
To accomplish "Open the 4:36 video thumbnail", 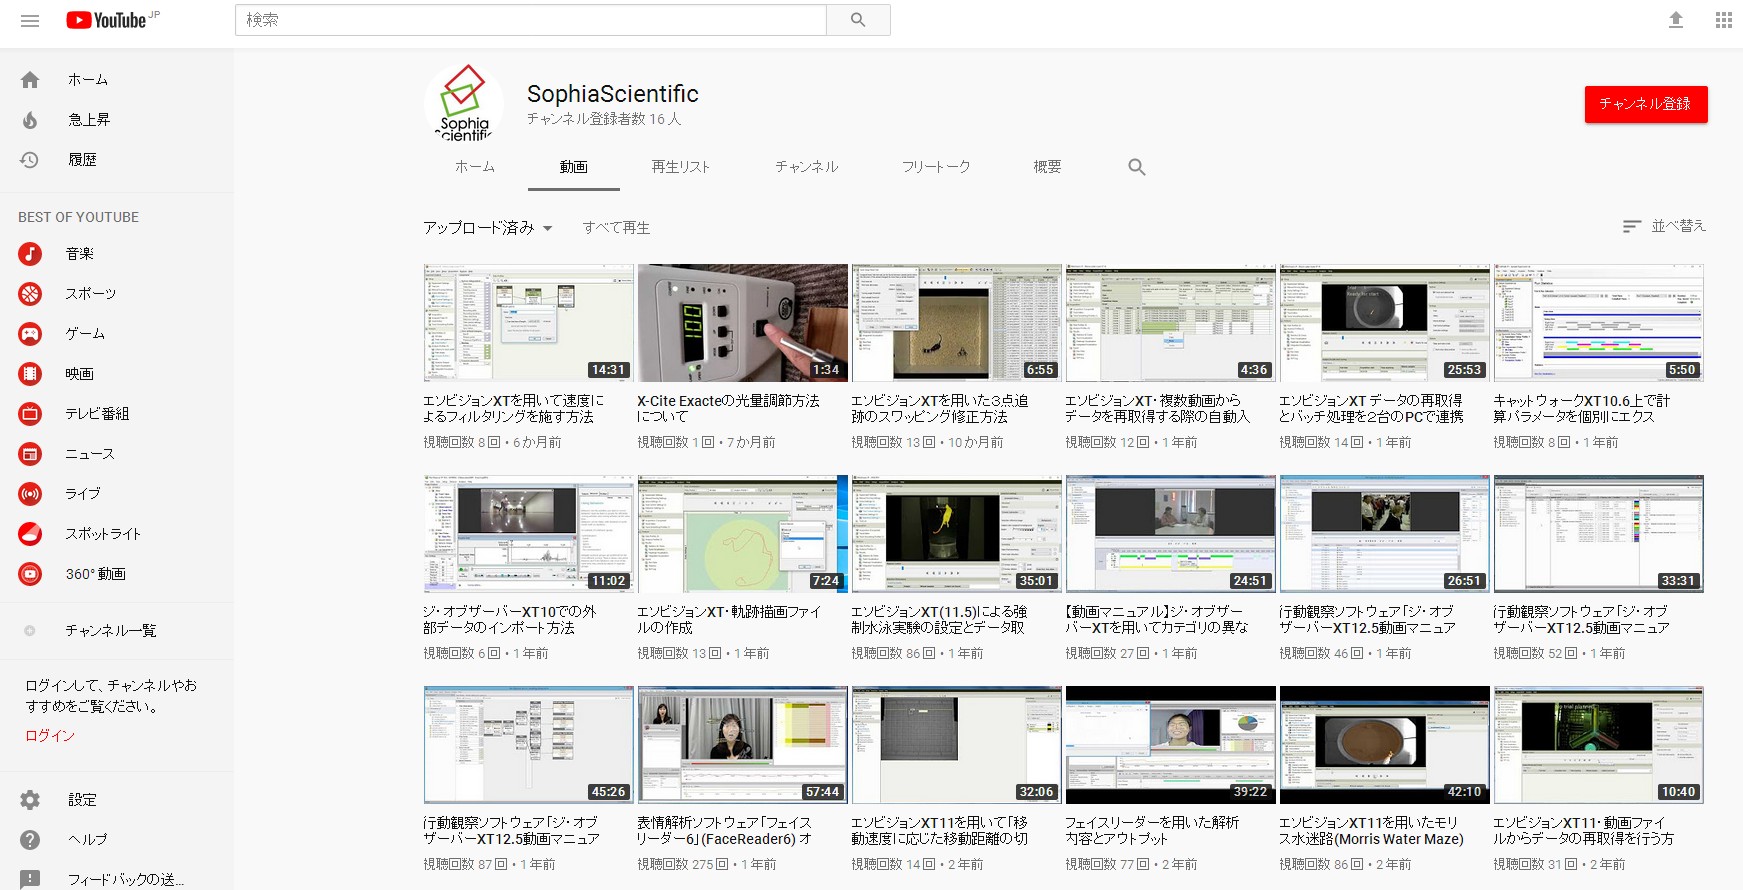I will pos(1170,323).
